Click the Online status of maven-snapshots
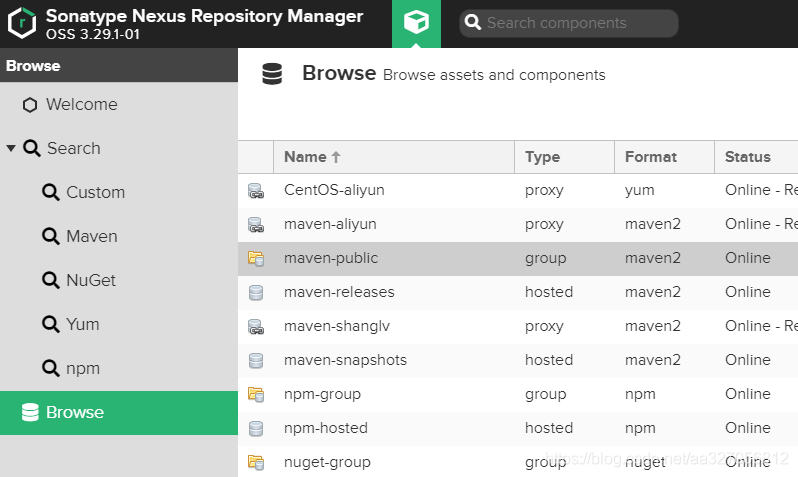 pyautogui.click(x=748, y=360)
